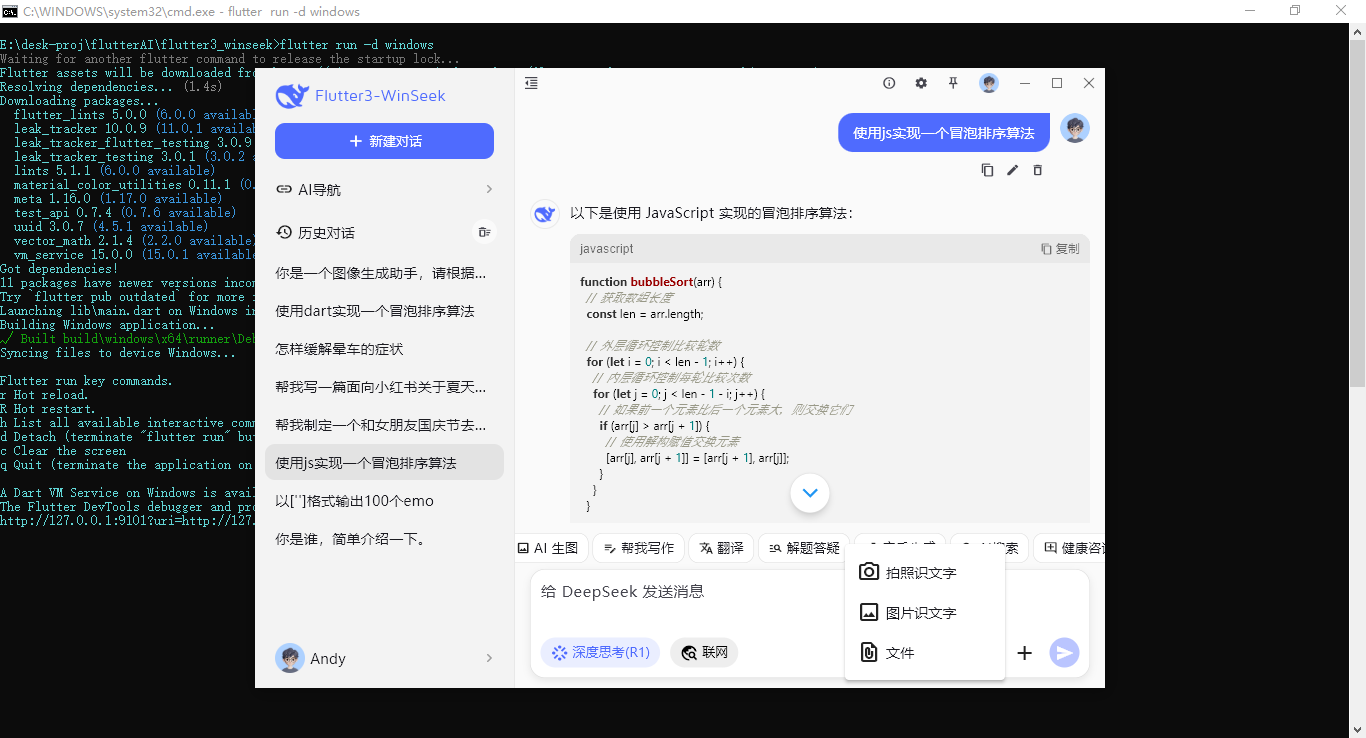Select the 解题答疑 quick chip
Viewport: 1366px width, 738px height.
(x=803, y=548)
